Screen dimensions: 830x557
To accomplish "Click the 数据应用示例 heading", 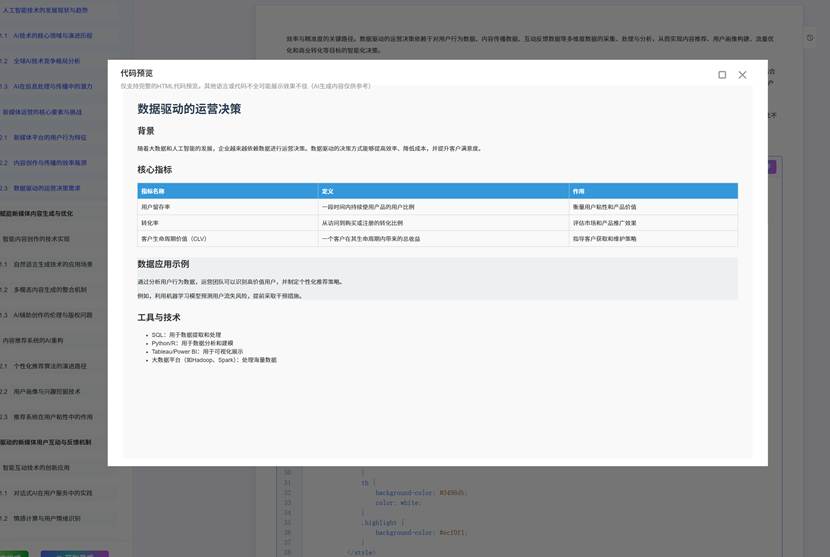I will click(163, 264).
